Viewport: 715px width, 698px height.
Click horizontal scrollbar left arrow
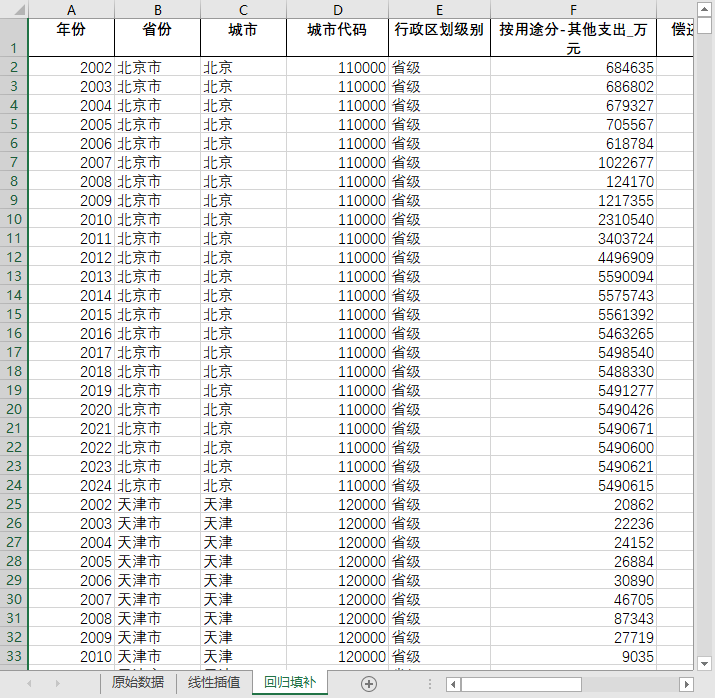coord(453,684)
